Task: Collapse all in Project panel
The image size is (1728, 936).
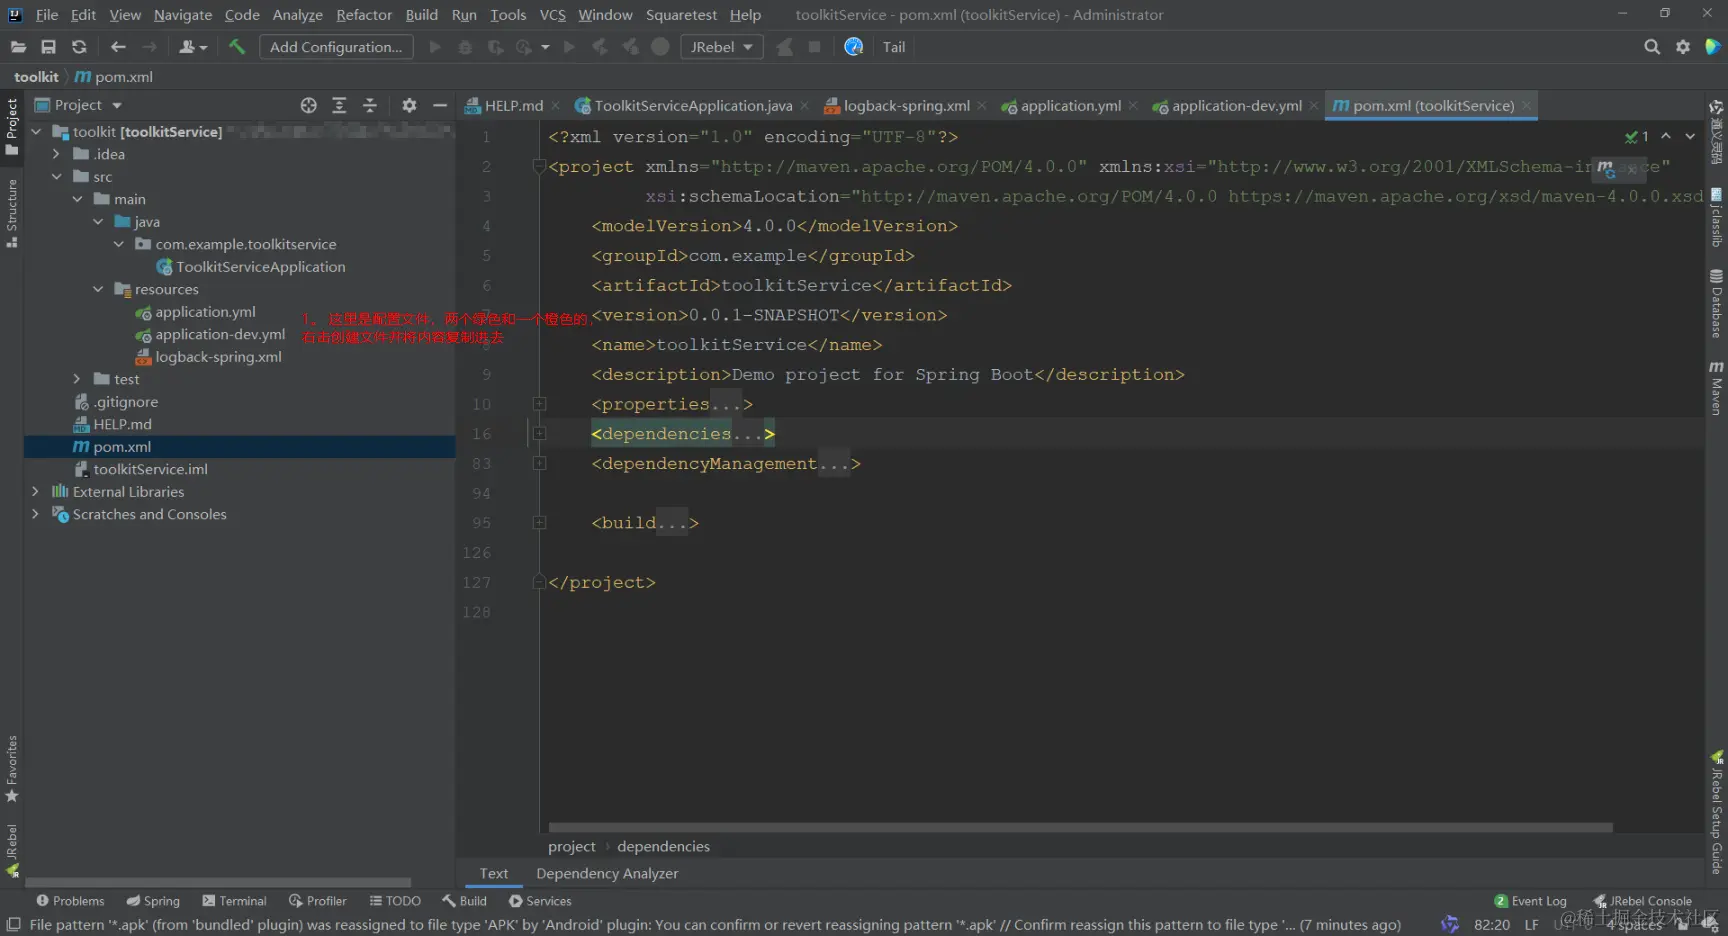Action: click(370, 105)
